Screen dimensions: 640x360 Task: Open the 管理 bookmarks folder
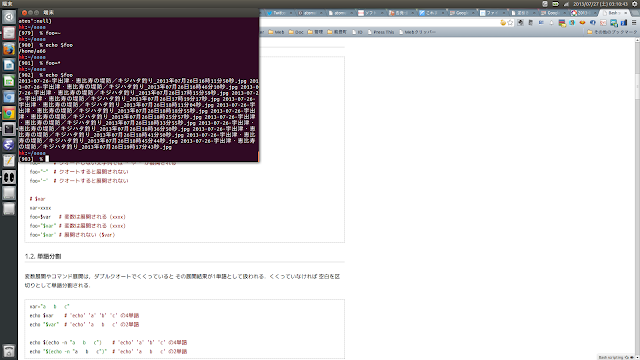click(x=316, y=32)
